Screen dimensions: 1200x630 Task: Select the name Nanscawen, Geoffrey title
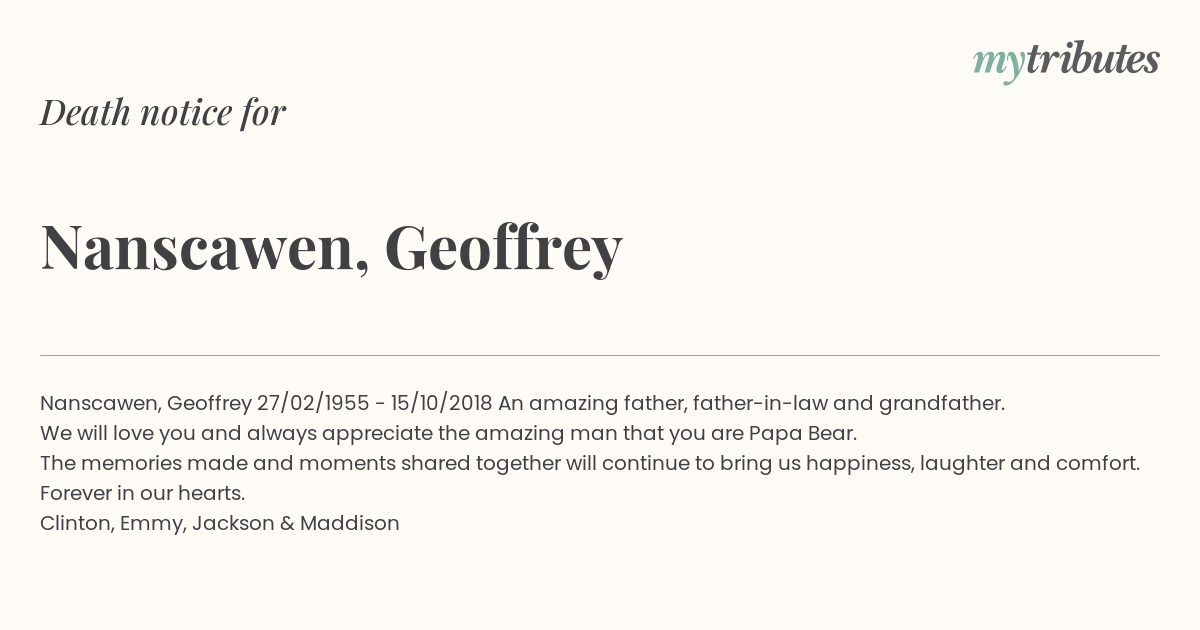[331, 248]
